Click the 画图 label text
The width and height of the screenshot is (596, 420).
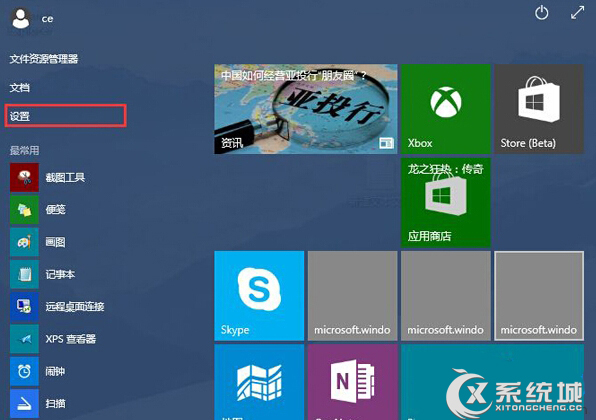[x=55, y=242]
